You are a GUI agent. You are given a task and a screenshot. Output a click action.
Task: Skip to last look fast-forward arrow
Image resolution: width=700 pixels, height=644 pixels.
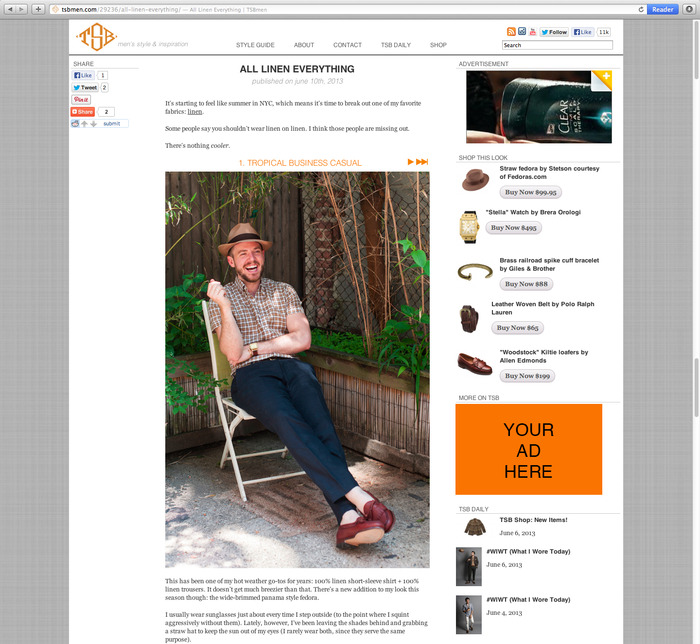point(422,162)
